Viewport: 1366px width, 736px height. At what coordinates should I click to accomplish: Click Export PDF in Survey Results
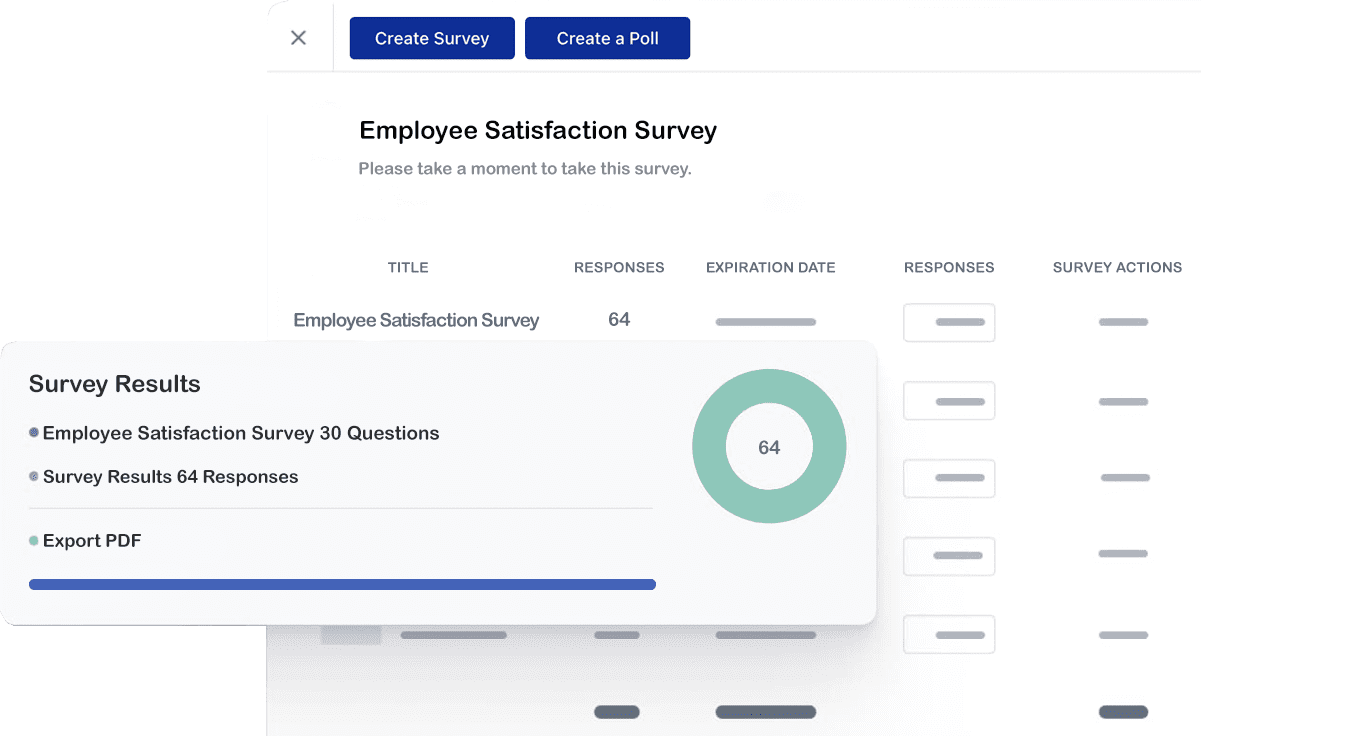[x=92, y=541]
